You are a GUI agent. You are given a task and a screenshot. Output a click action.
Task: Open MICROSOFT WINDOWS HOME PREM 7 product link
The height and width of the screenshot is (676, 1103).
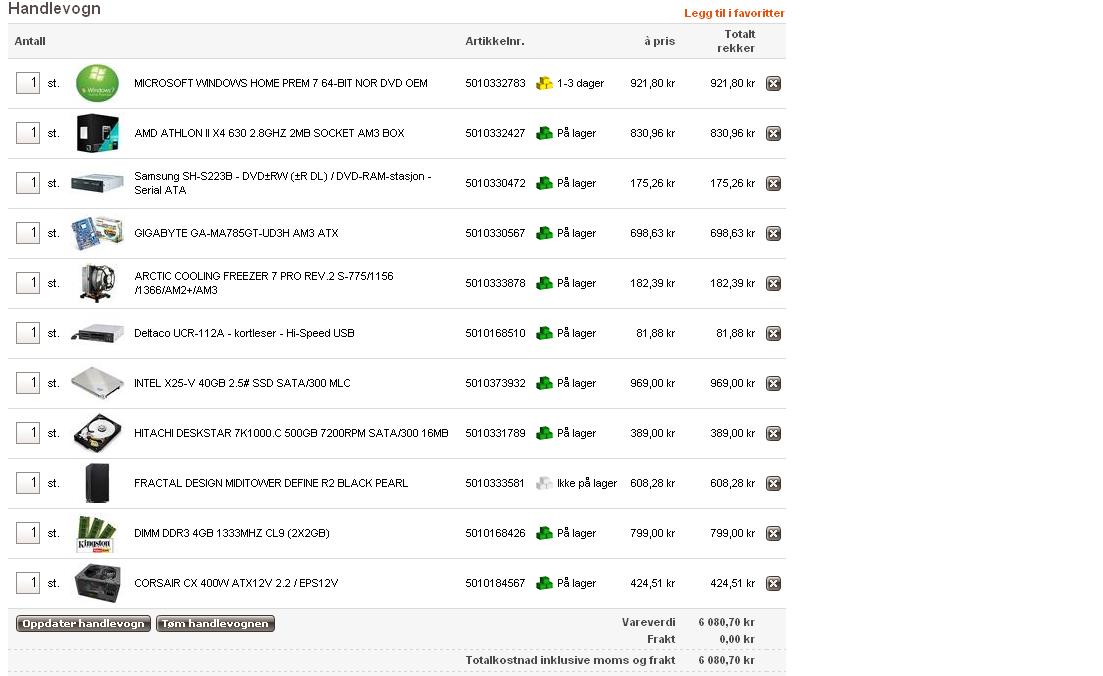coord(281,83)
